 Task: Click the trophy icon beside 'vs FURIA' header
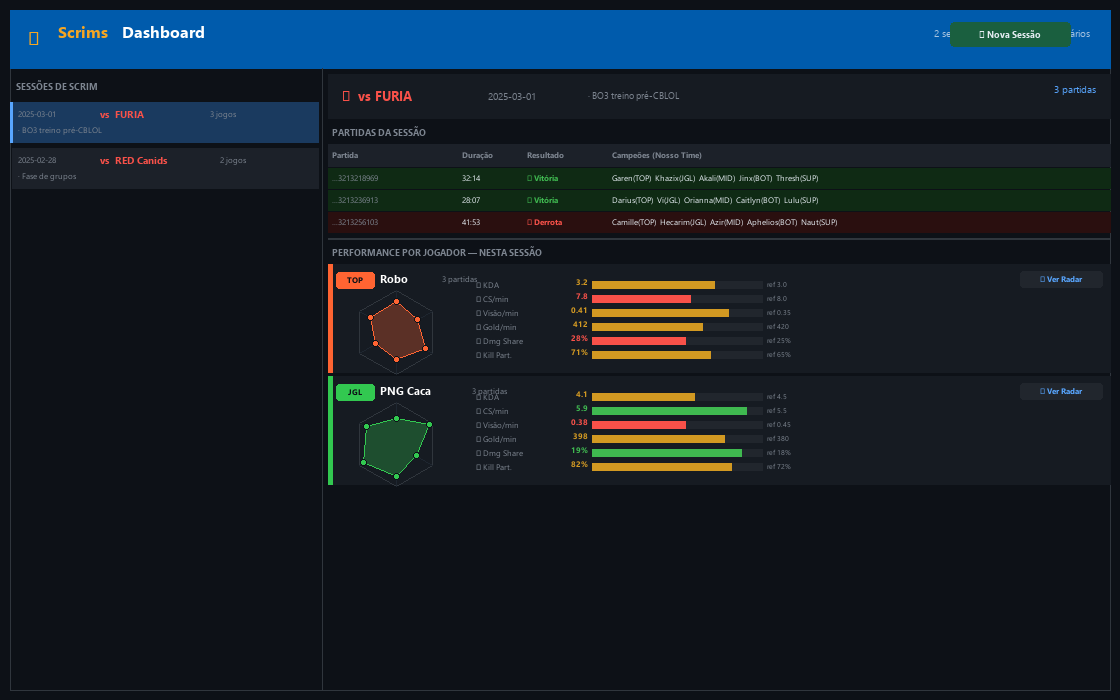tap(347, 96)
